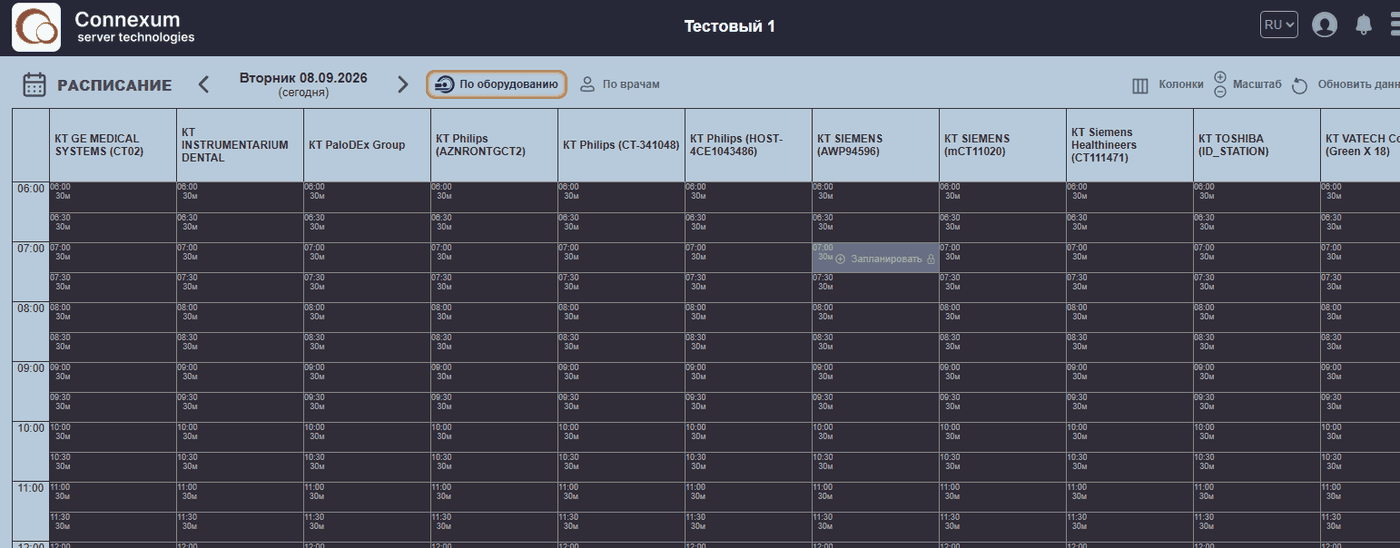The height and width of the screenshot is (548, 1400).
Task: Click the refresh data circular arrow icon
Action: tap(1300, 85)
